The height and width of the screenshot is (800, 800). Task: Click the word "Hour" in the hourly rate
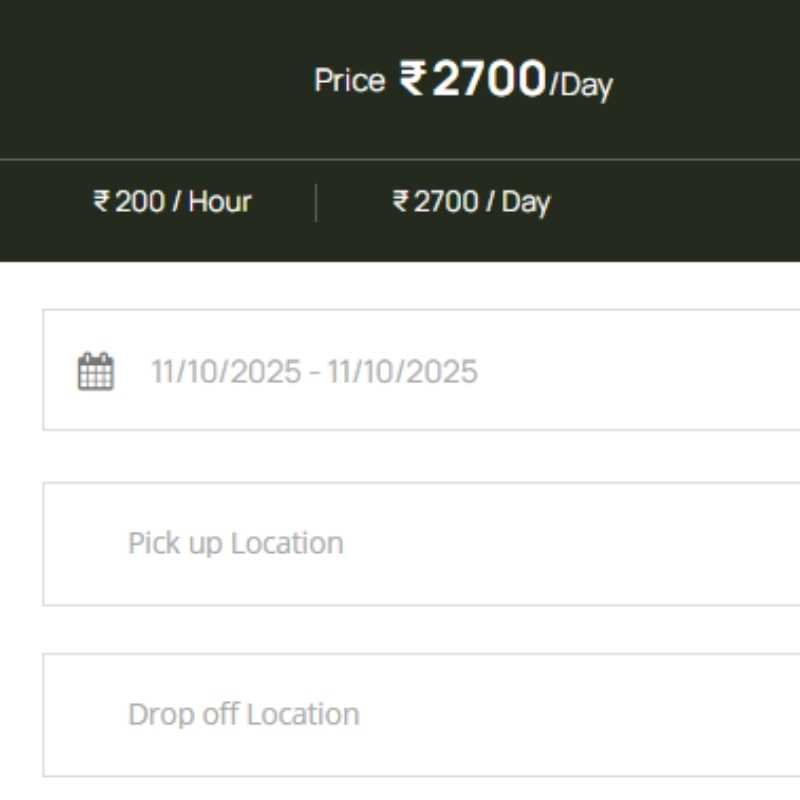(x=220, y=202)
